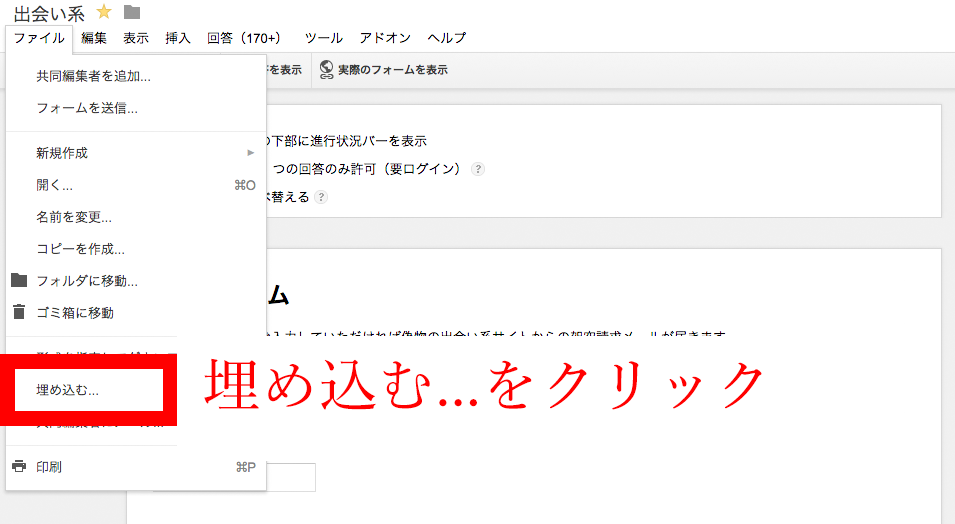Open the ヘルプ menu
The height and width of the screenshot is (524, 955).
point(446,38)
